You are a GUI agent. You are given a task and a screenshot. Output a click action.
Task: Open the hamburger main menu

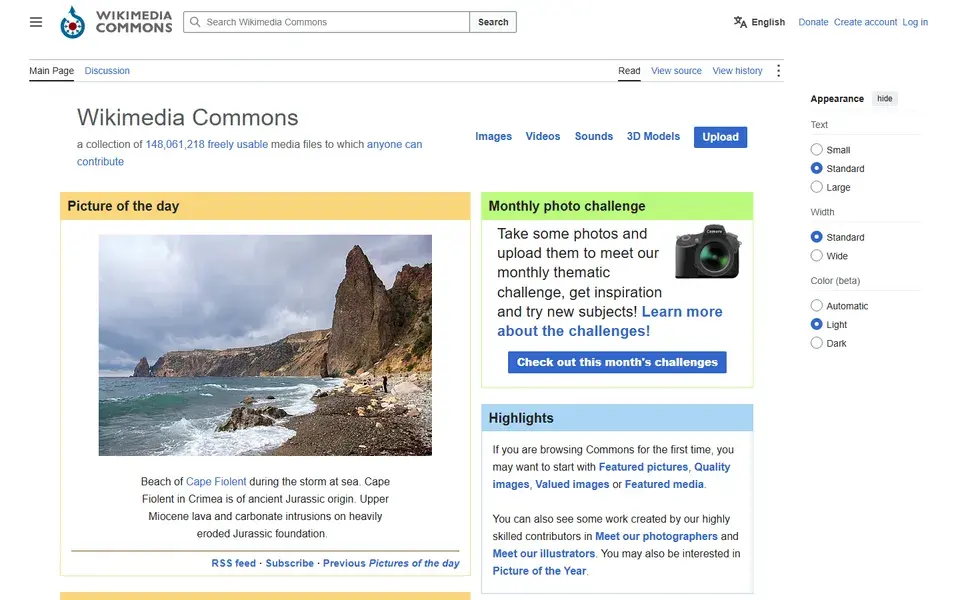(x=36, y=22)
